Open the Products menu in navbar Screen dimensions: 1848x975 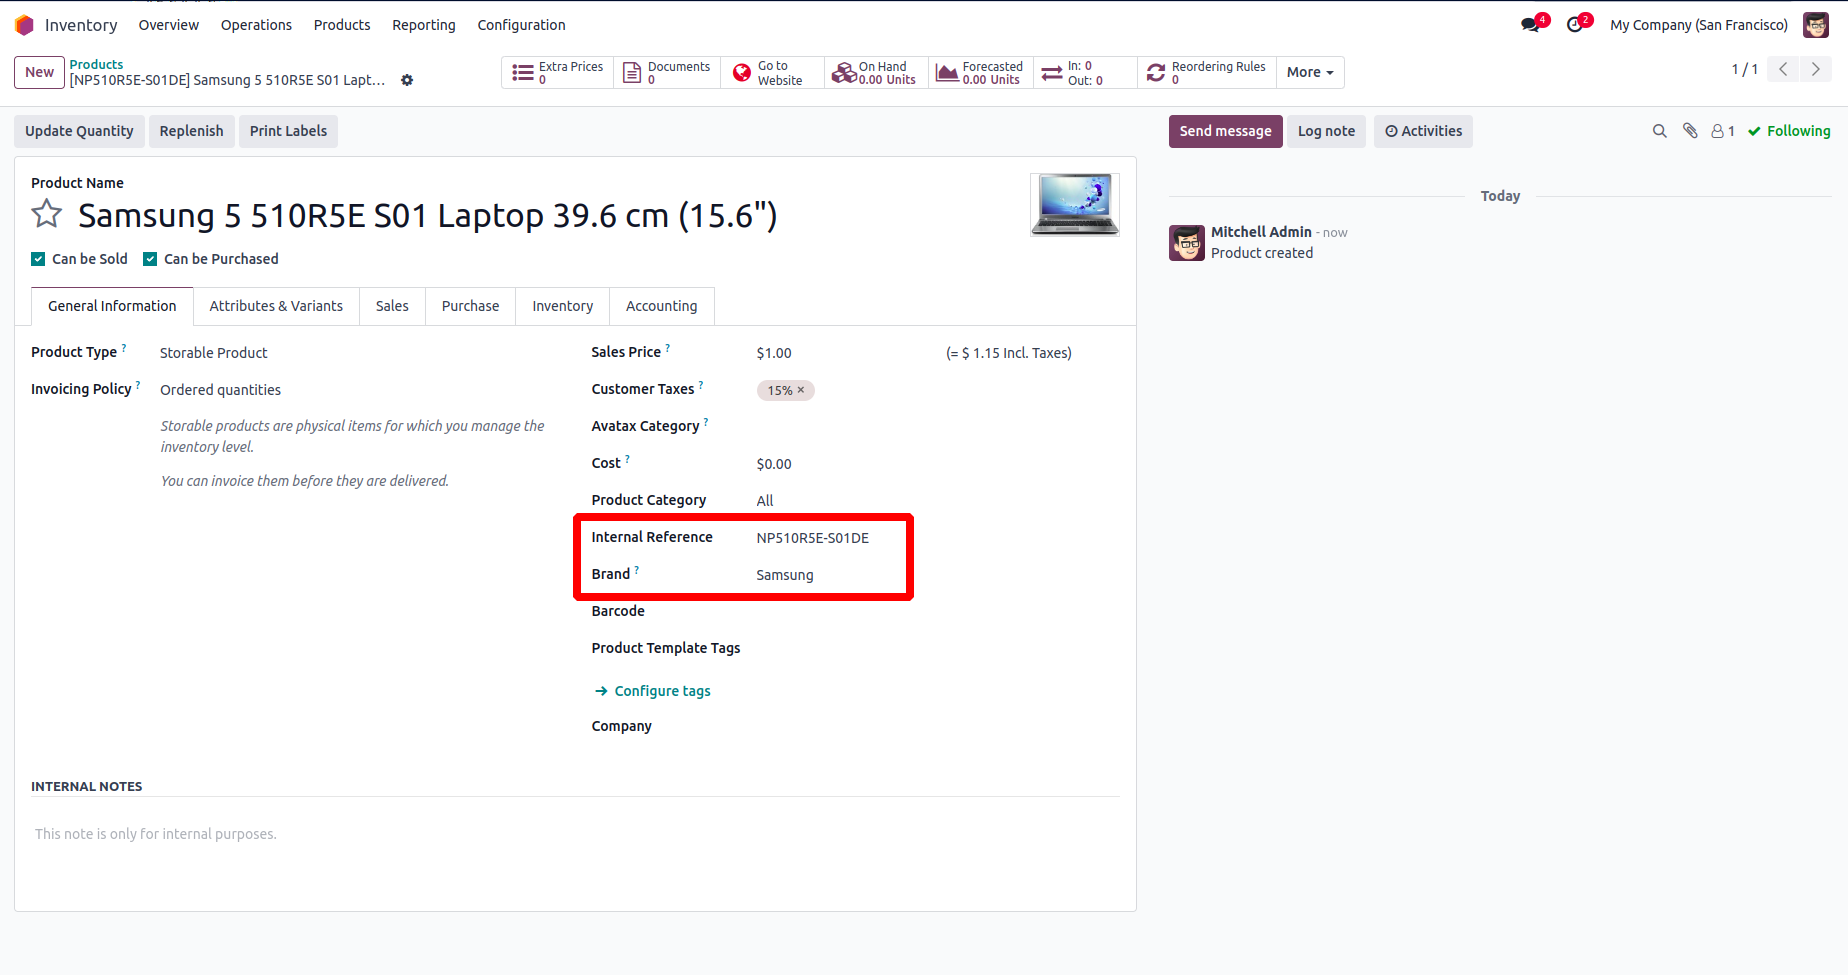(342, 25)
